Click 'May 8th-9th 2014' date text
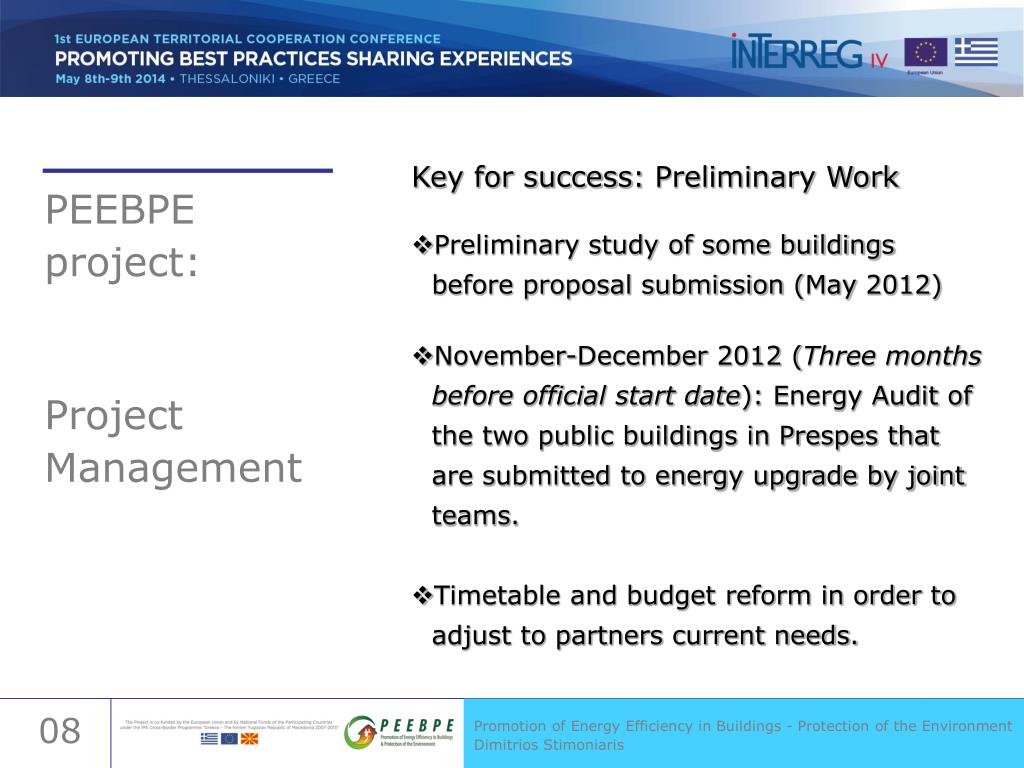The width and height of the screenshot is (1024, 768). tap(110, 79)
